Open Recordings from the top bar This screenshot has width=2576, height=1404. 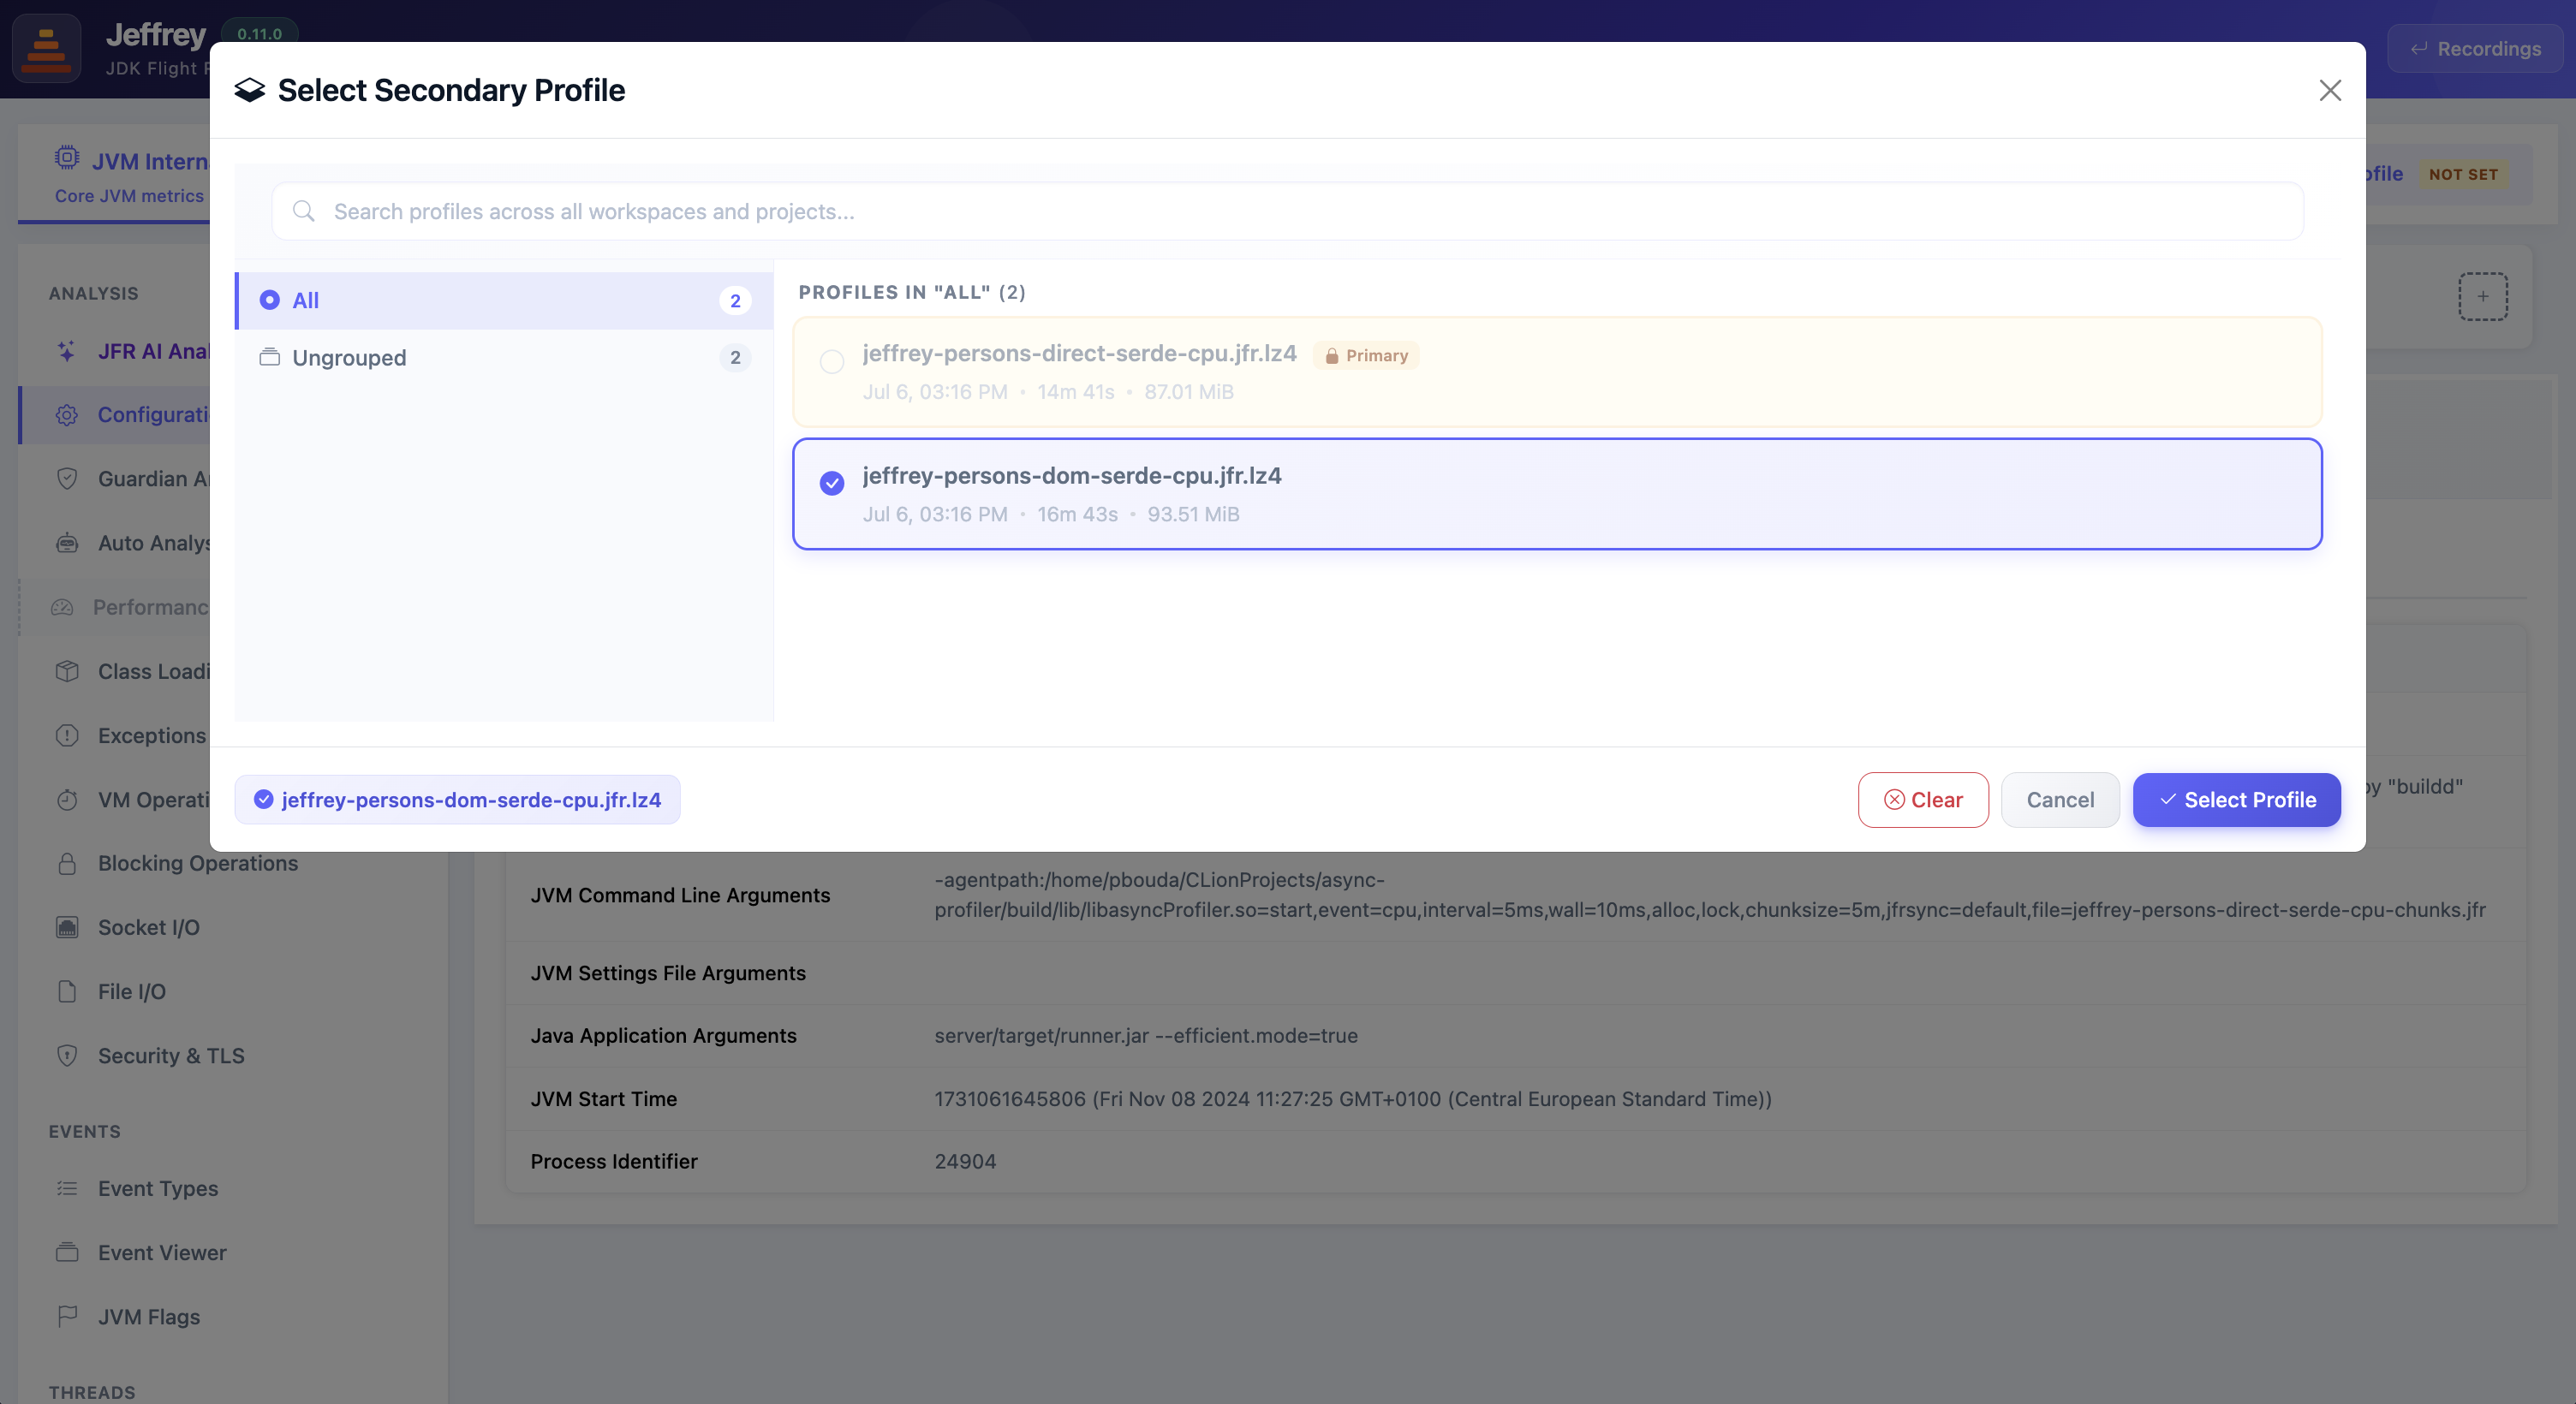2474,48
